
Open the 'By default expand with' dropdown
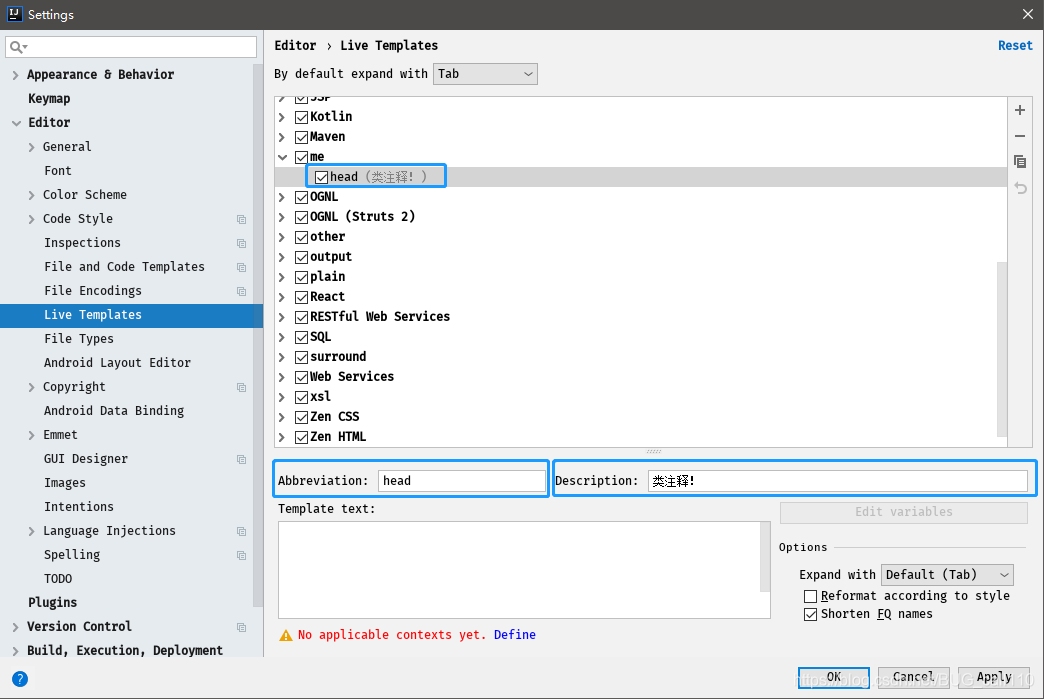click(x=485, y=73)
